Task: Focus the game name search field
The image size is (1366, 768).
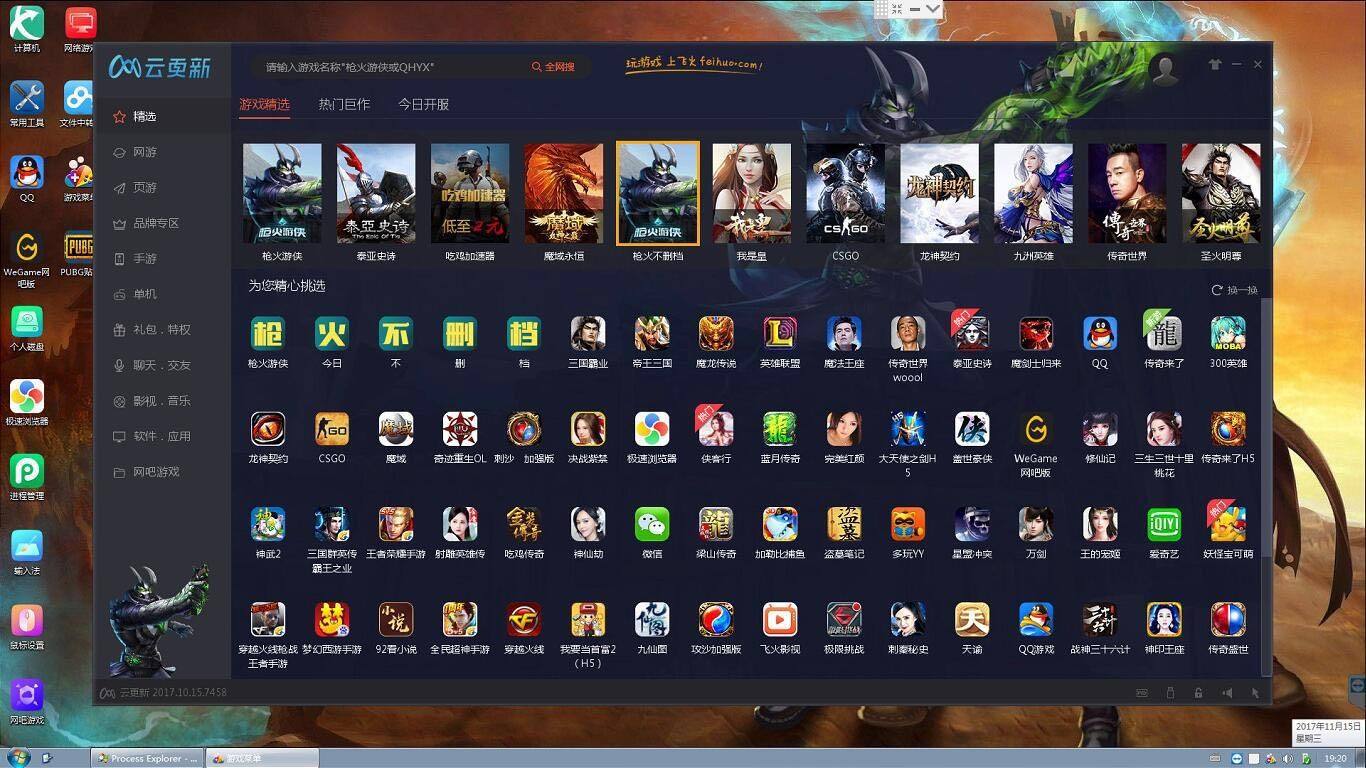Action: coord(390,67)
